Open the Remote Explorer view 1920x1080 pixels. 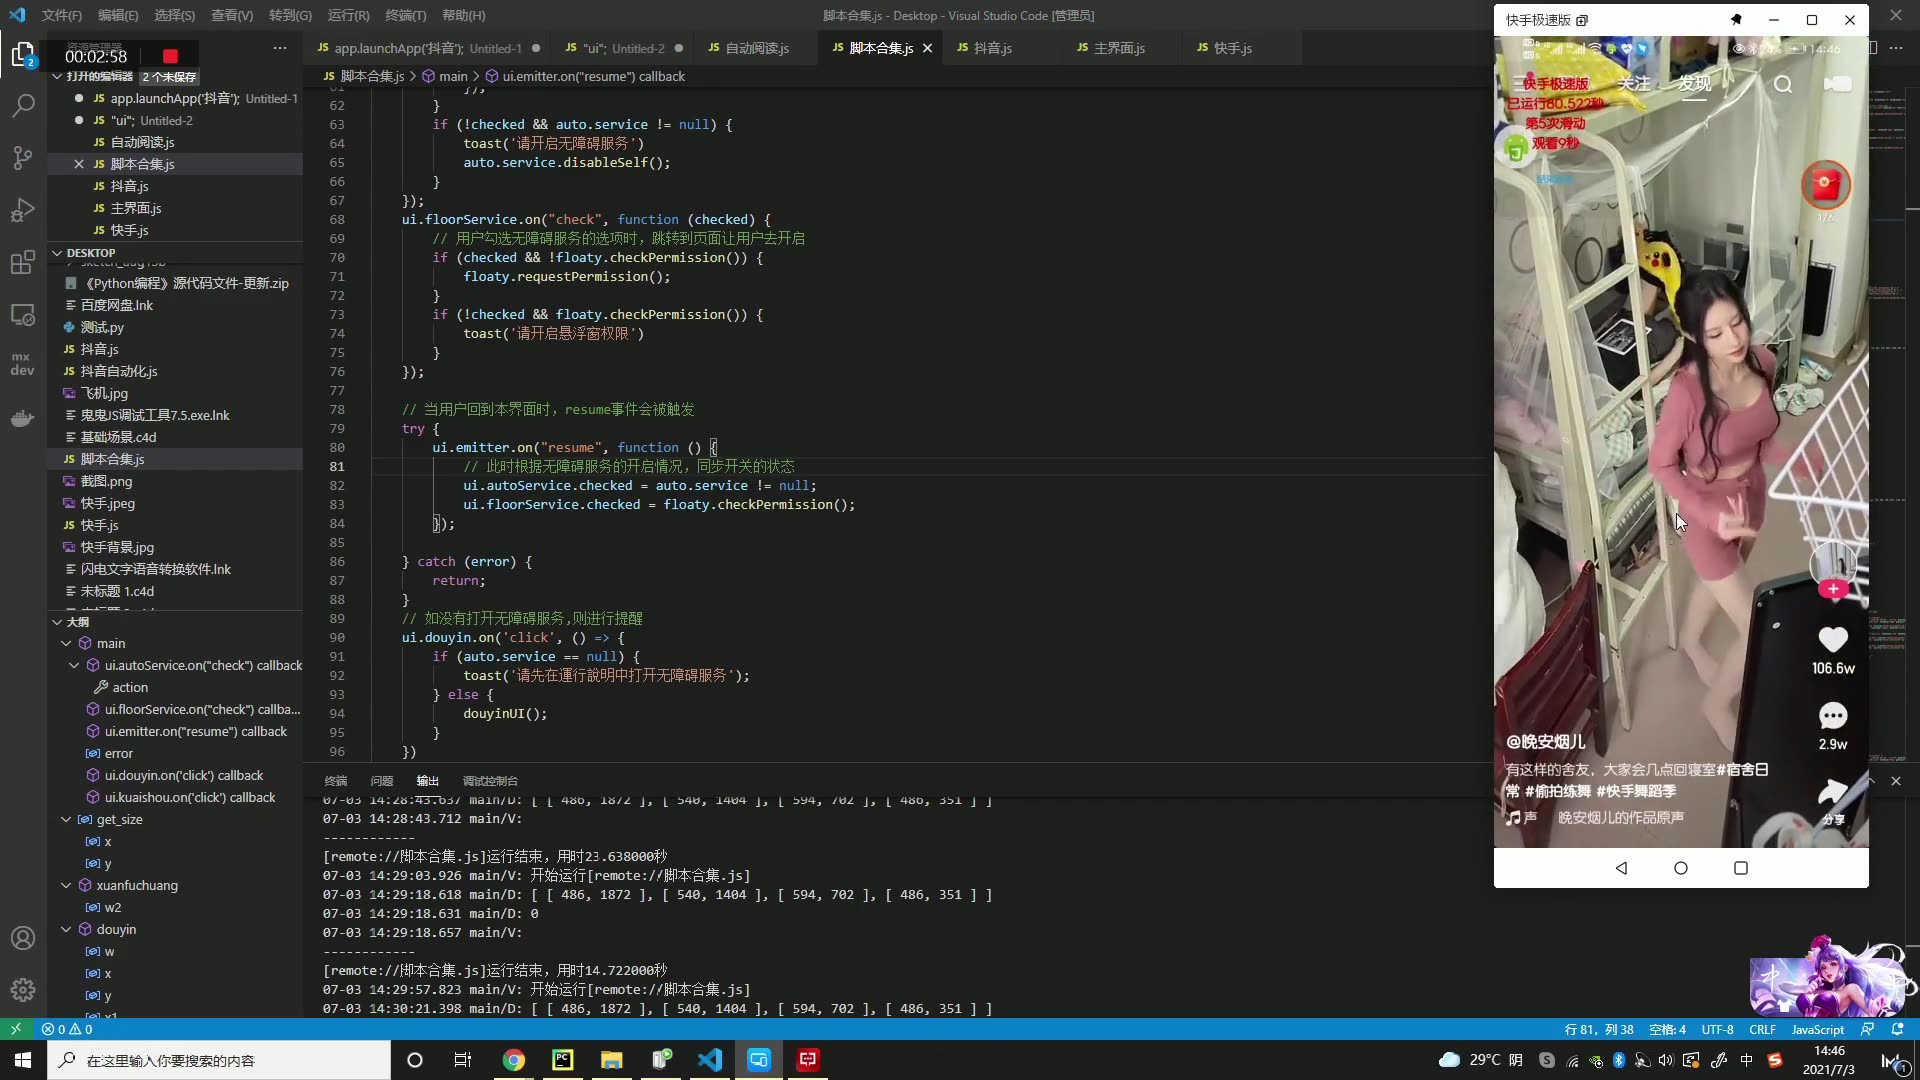[23, 315]
